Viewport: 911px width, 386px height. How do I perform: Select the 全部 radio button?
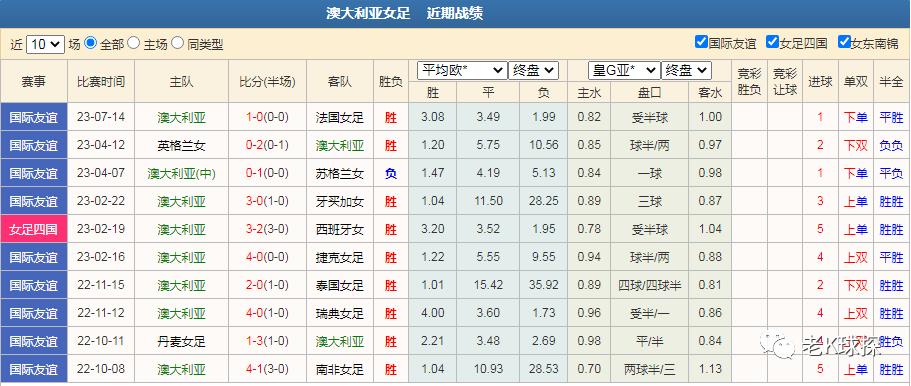(x=90, y=42)
